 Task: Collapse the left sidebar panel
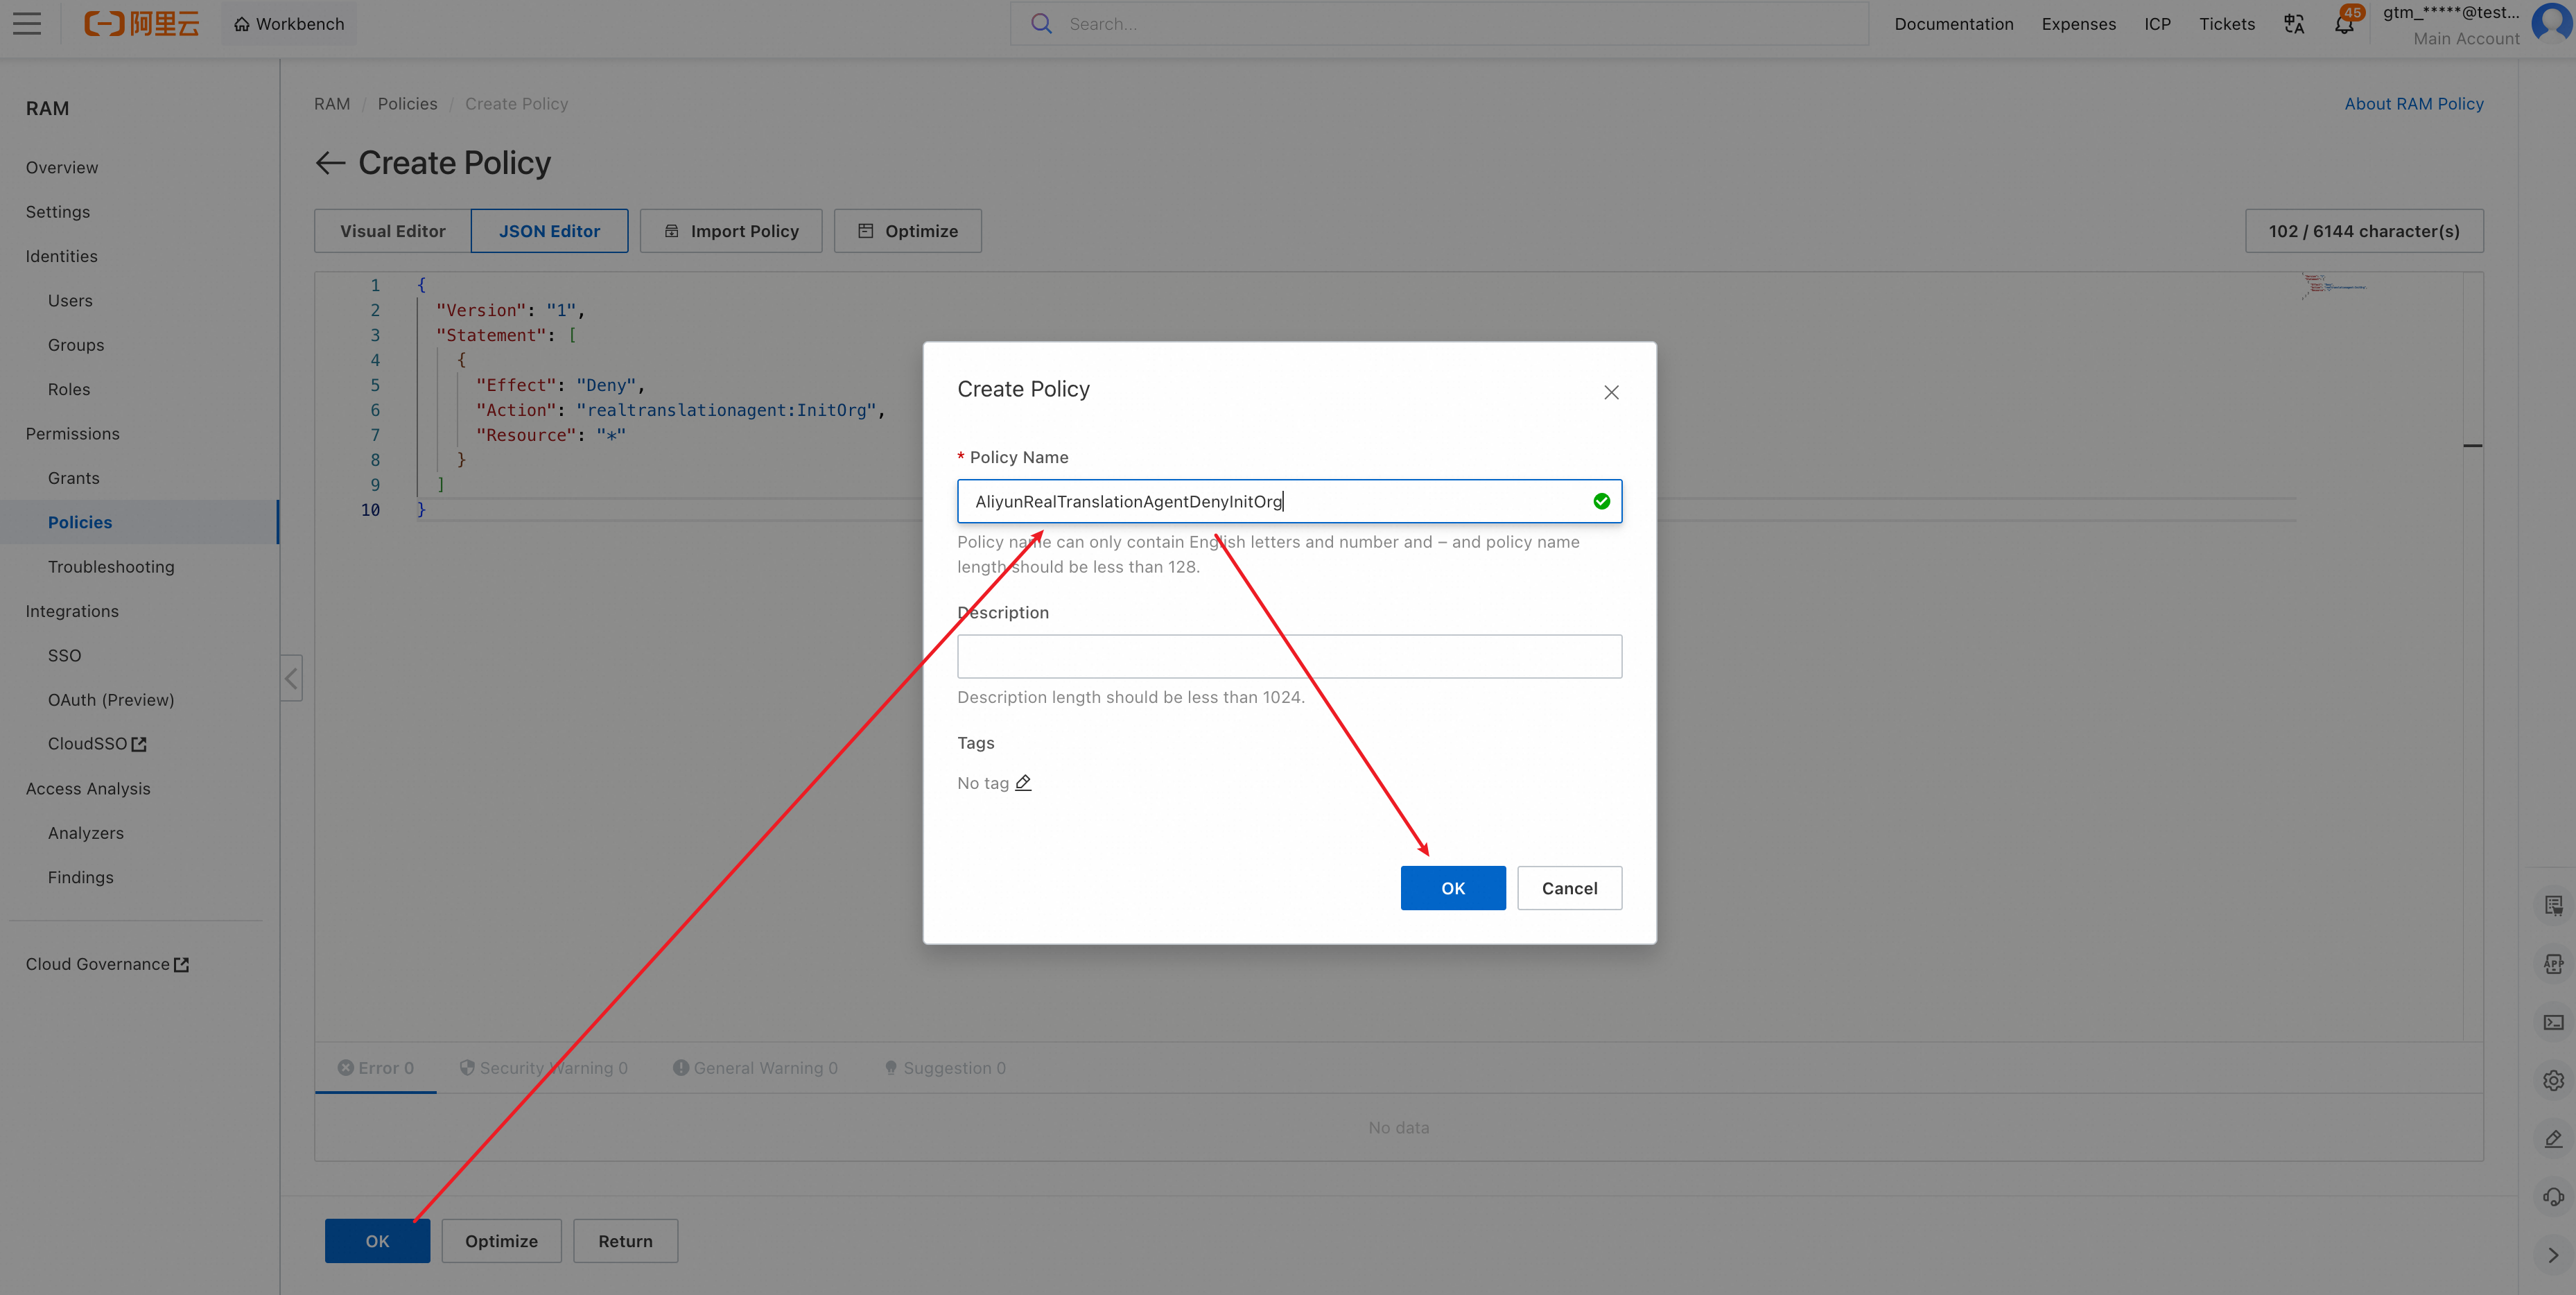(x=291, y=678)
